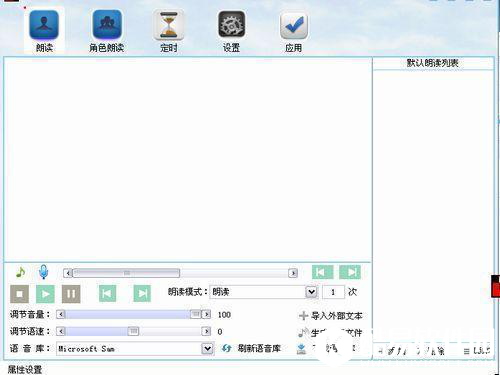Click the 调节音量 volume slider thumb
This screenshot has height=375, width=500.
196,314
